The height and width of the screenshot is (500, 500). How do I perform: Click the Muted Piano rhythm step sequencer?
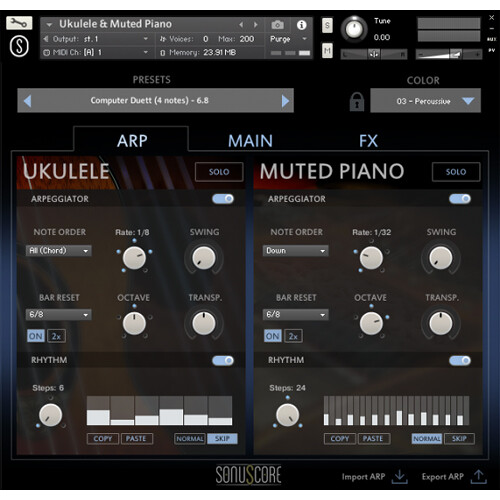pyautogui.click(x=396, y=411)
